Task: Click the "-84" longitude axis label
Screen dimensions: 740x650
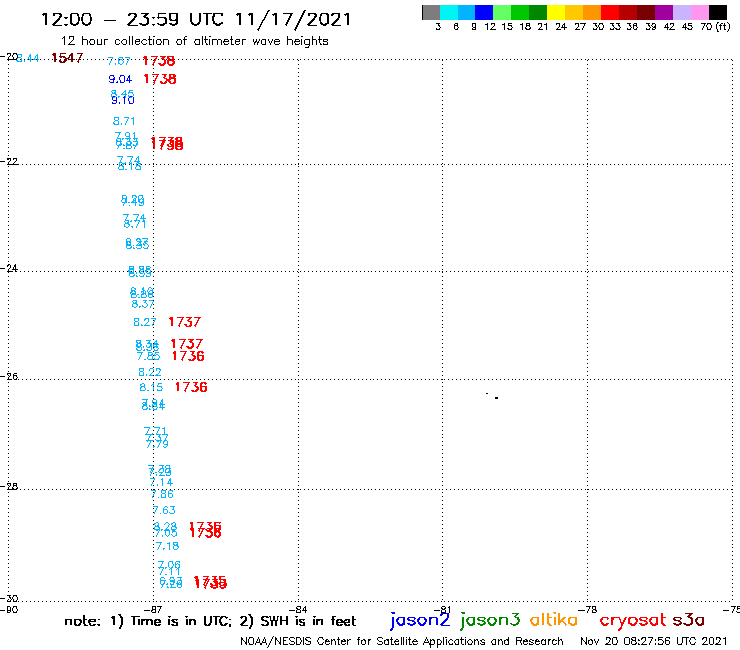Action: [298, 609]
